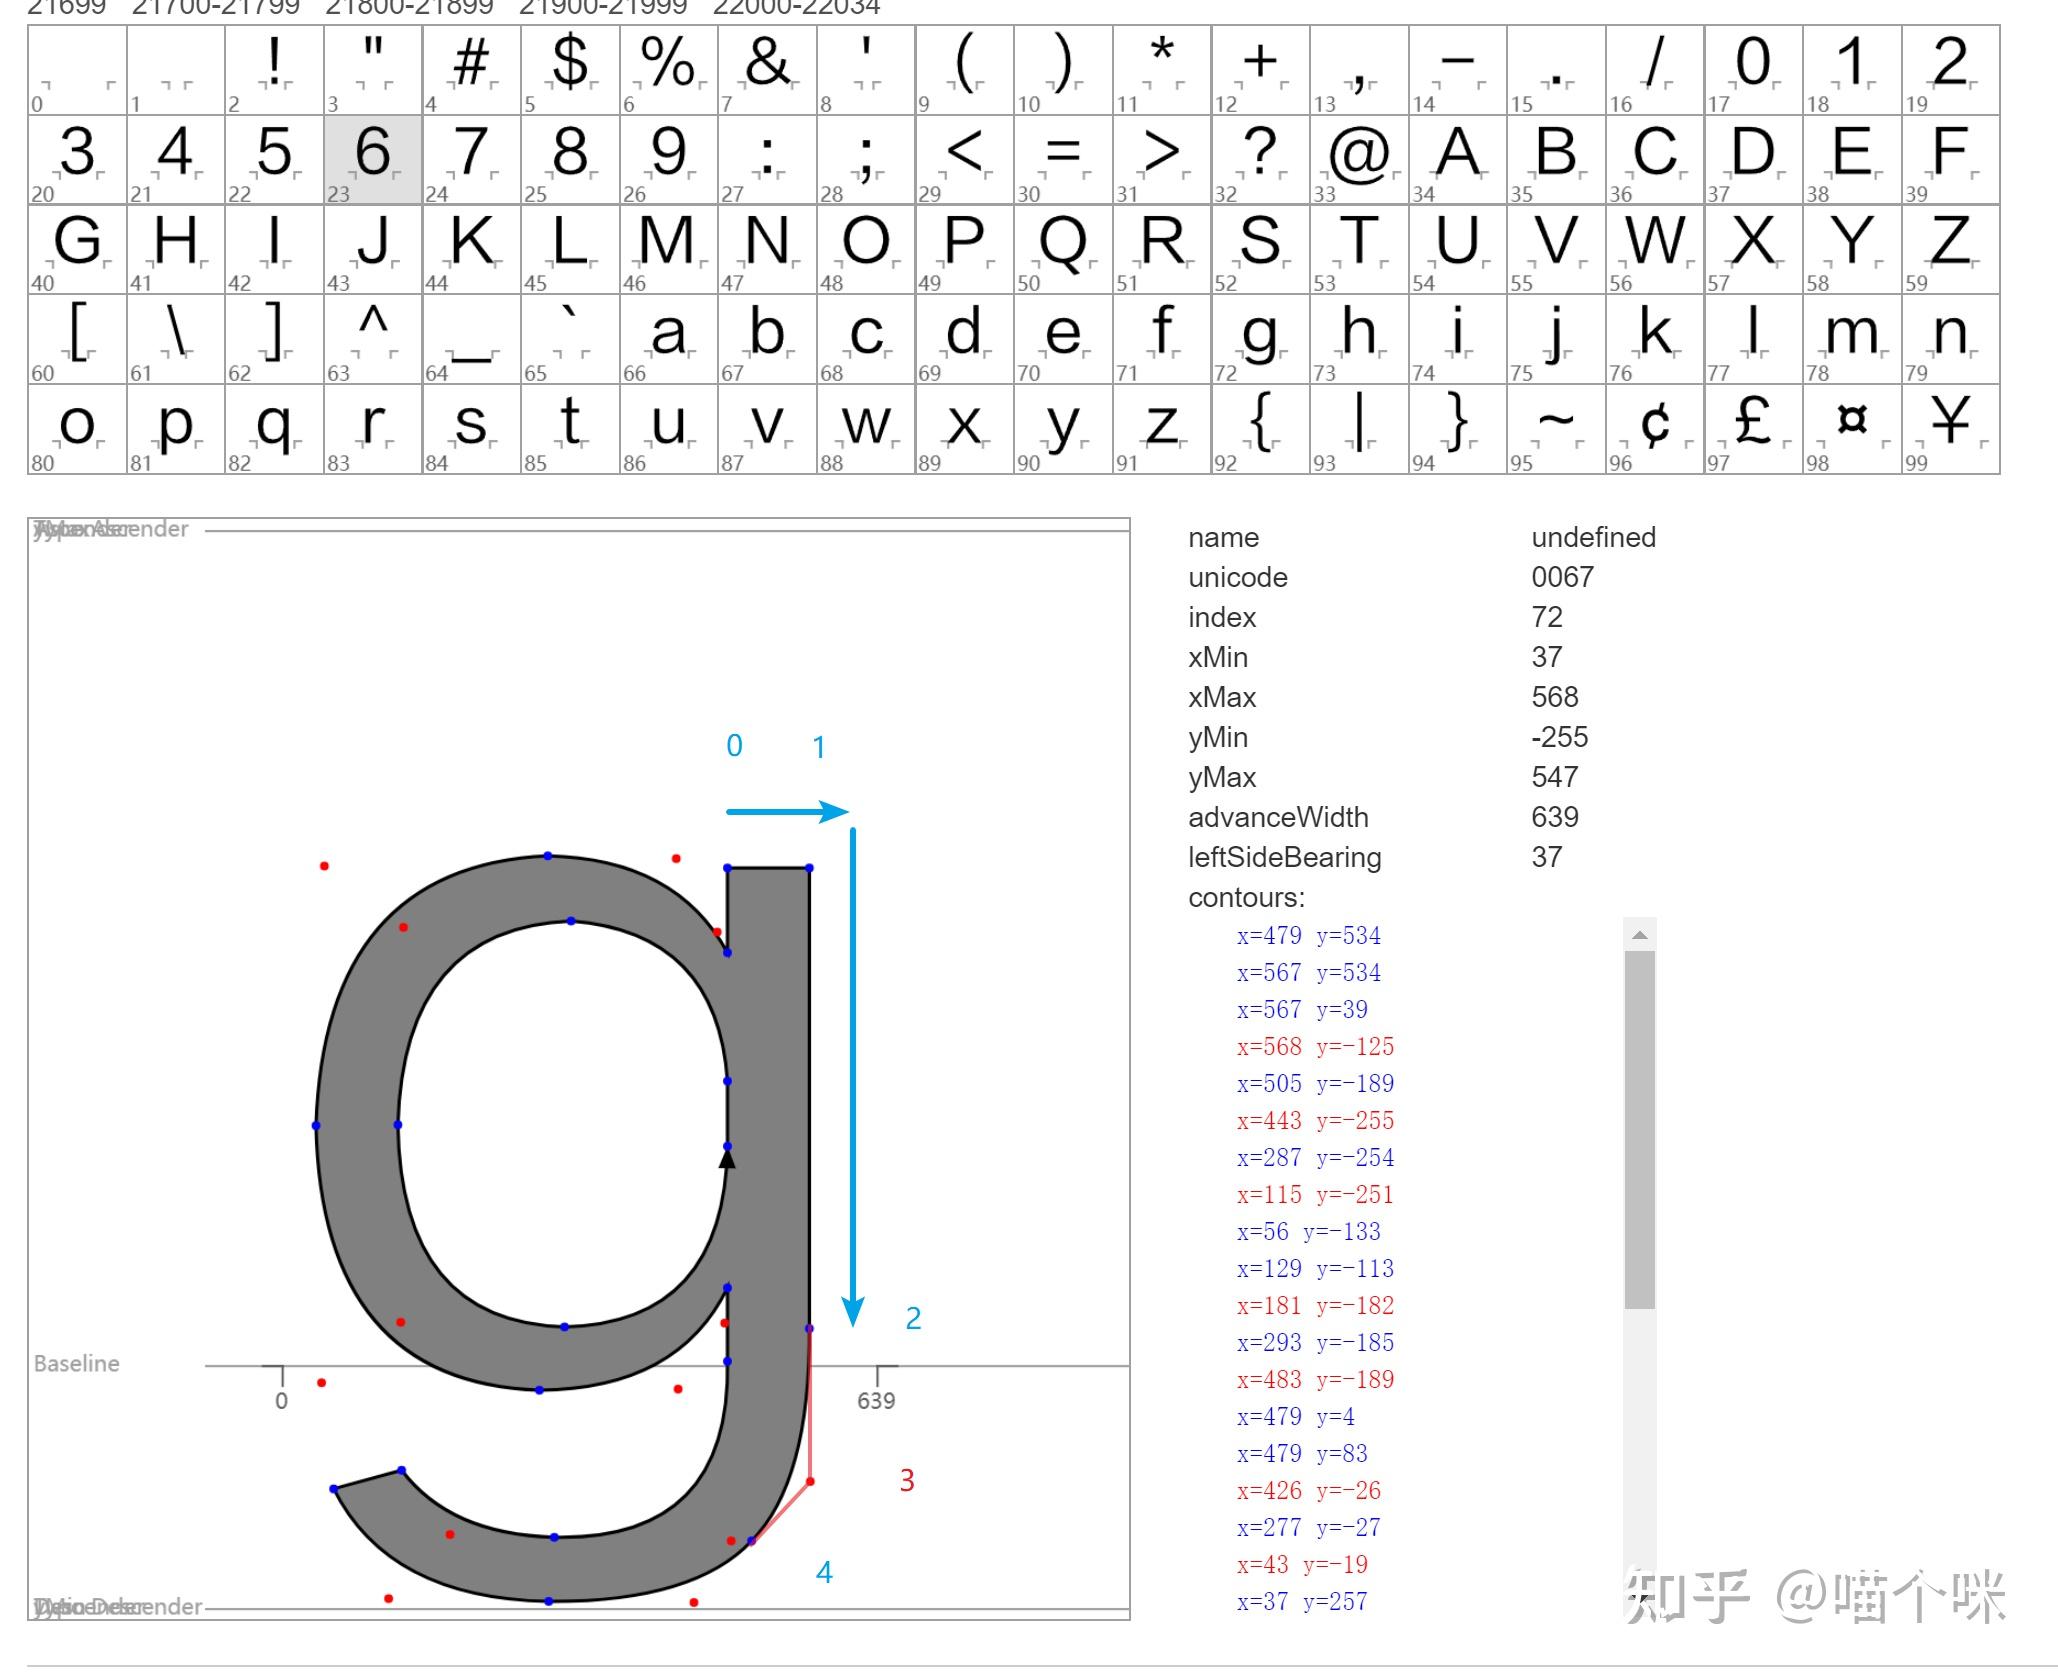Screen dimensions: 2058x1679
Task: Click the at-sign glyph cell
Action: [x=1358, y=159]
